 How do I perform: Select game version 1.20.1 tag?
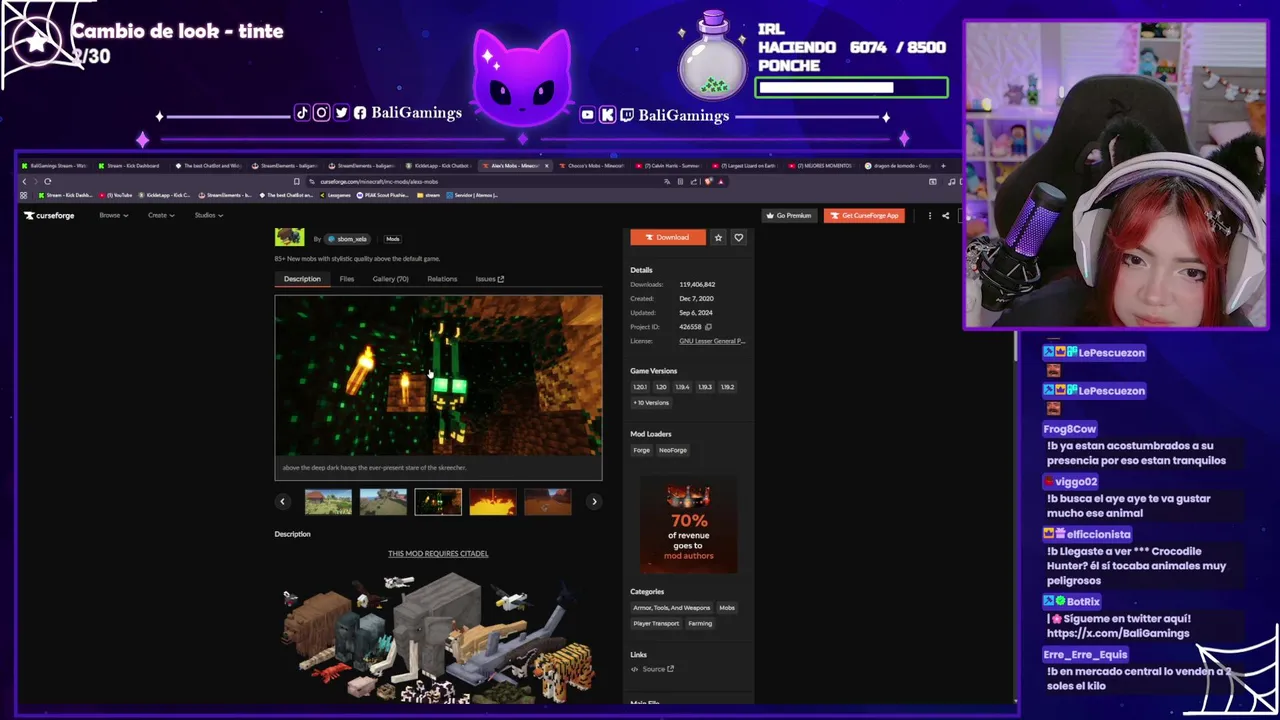point(640,387)
